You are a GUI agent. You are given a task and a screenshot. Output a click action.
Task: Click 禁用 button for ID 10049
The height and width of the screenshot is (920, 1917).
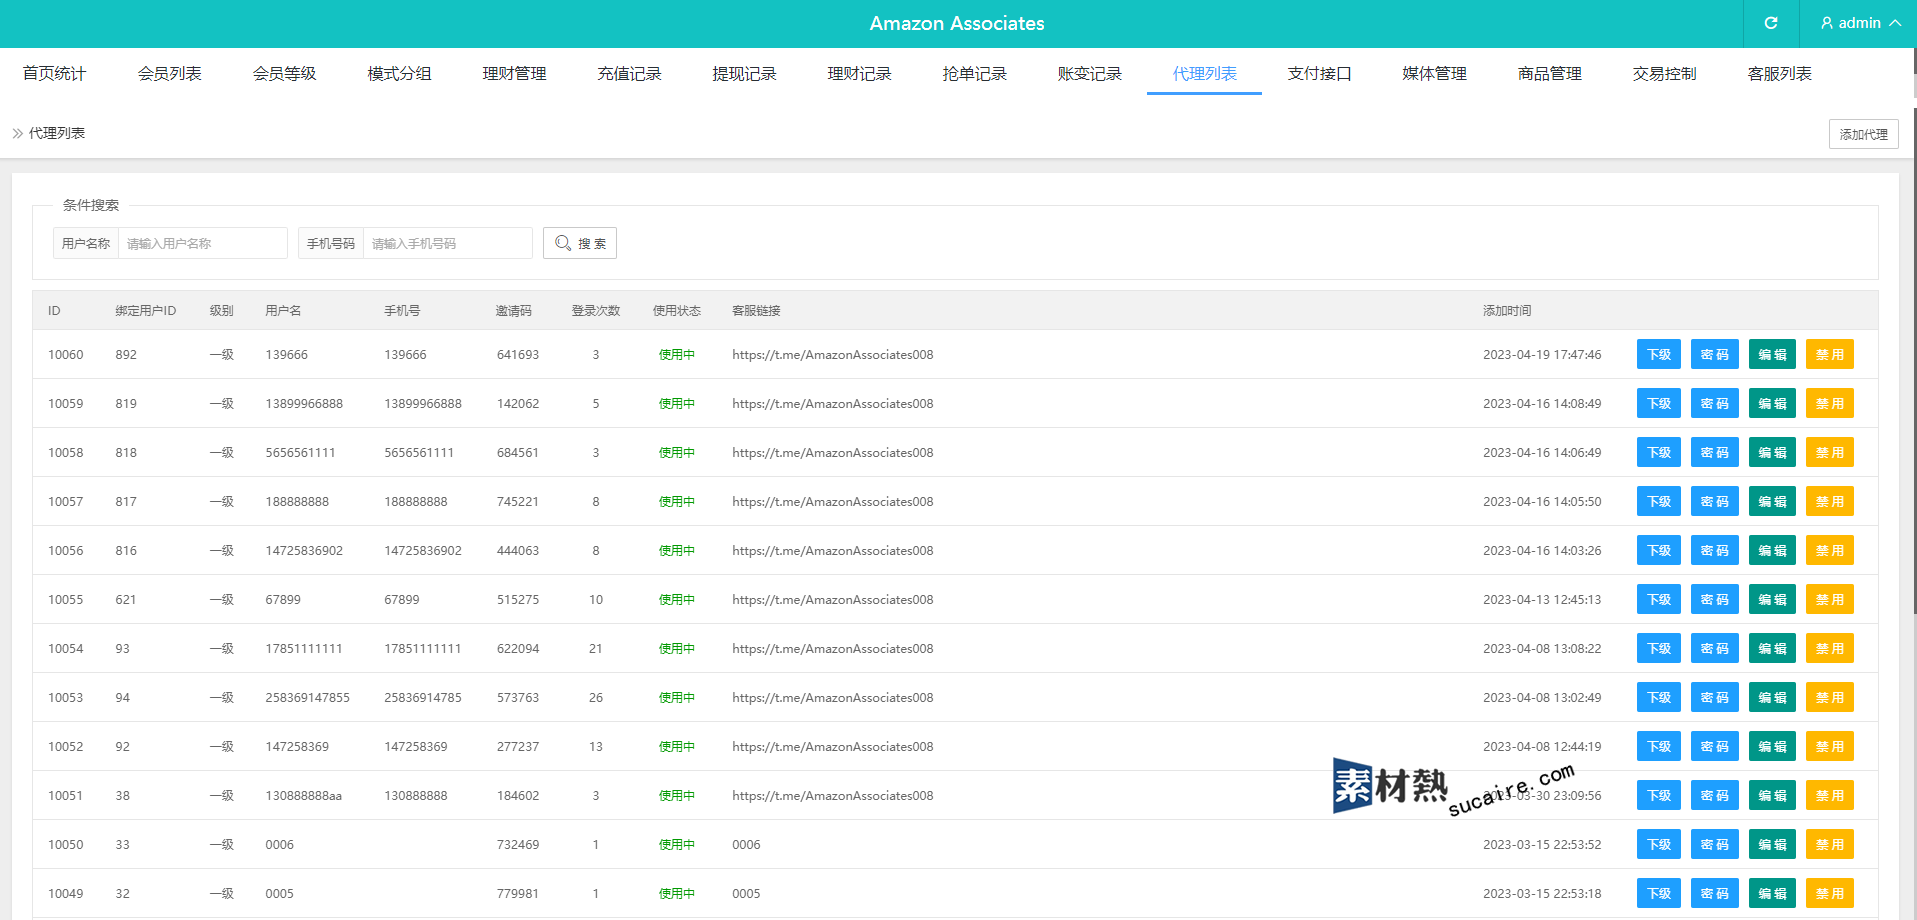(x=1830, y=893)
